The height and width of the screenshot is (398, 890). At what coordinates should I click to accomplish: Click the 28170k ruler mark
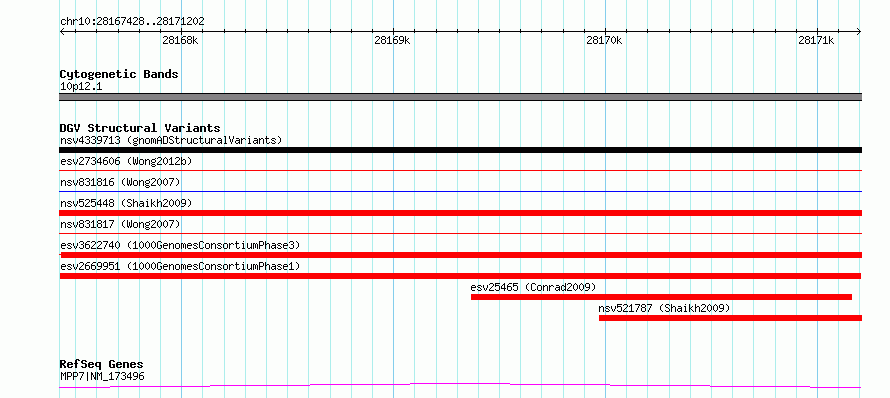tap(604, 40)
